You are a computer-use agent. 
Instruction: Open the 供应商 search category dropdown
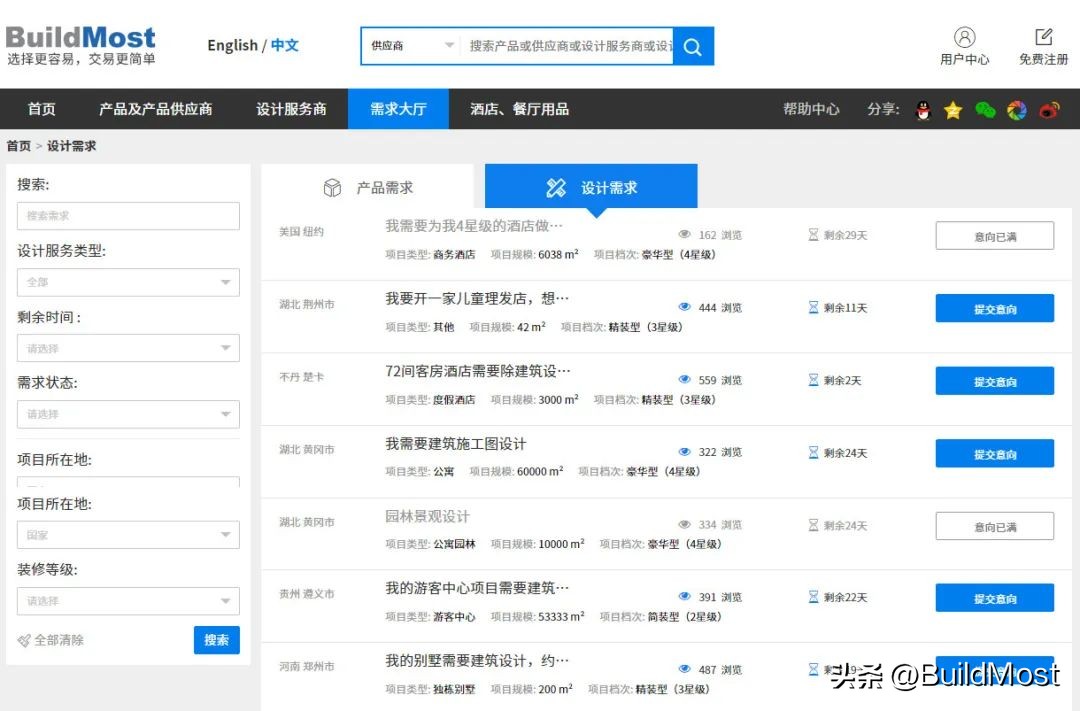tap(410, 46)
